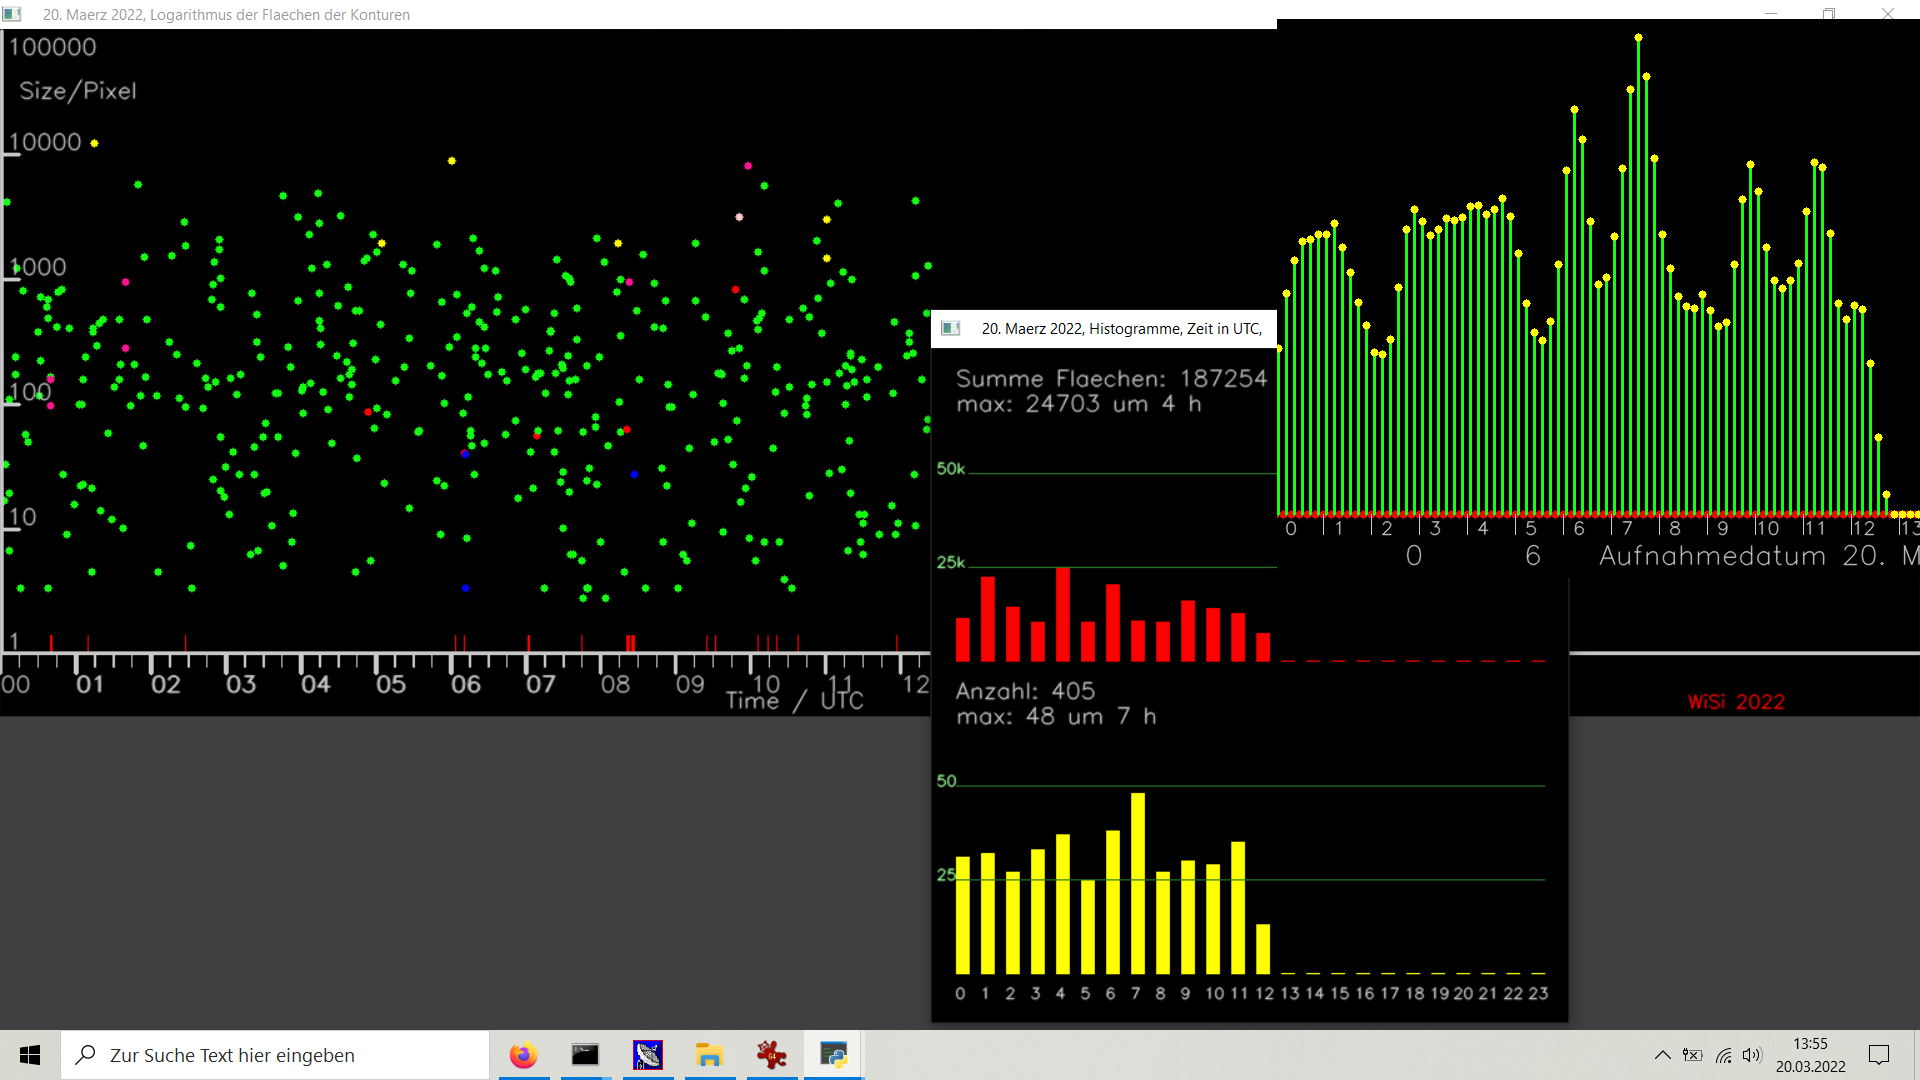Image resolution: width=1920 pixels, height=1080 pixels.
Task: Launch Firefox from the taskbar
Action: [523, 1055]
